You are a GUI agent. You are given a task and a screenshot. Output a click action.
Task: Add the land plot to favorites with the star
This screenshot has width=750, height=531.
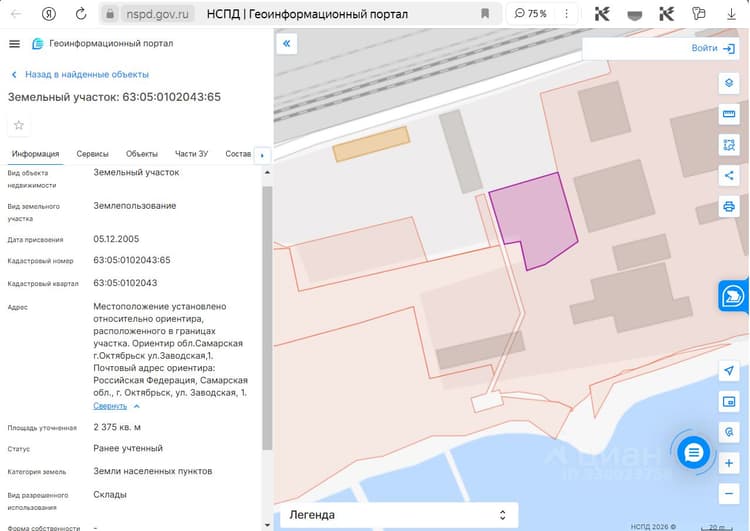point(19,125)
